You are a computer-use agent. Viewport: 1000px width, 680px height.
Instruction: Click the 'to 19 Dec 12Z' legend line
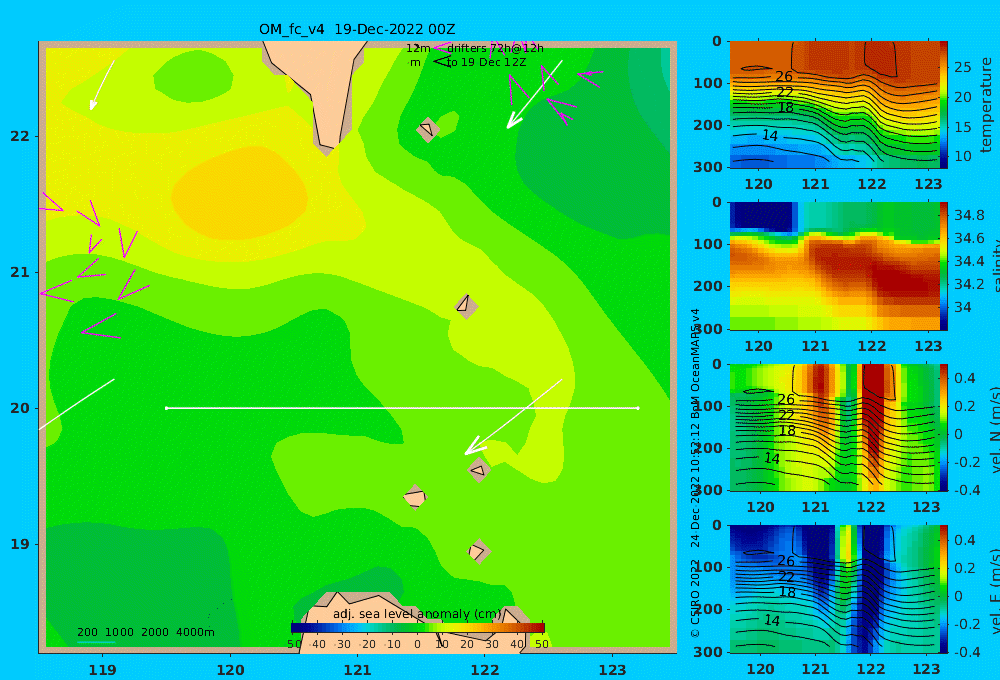click(x=487, y=63)
